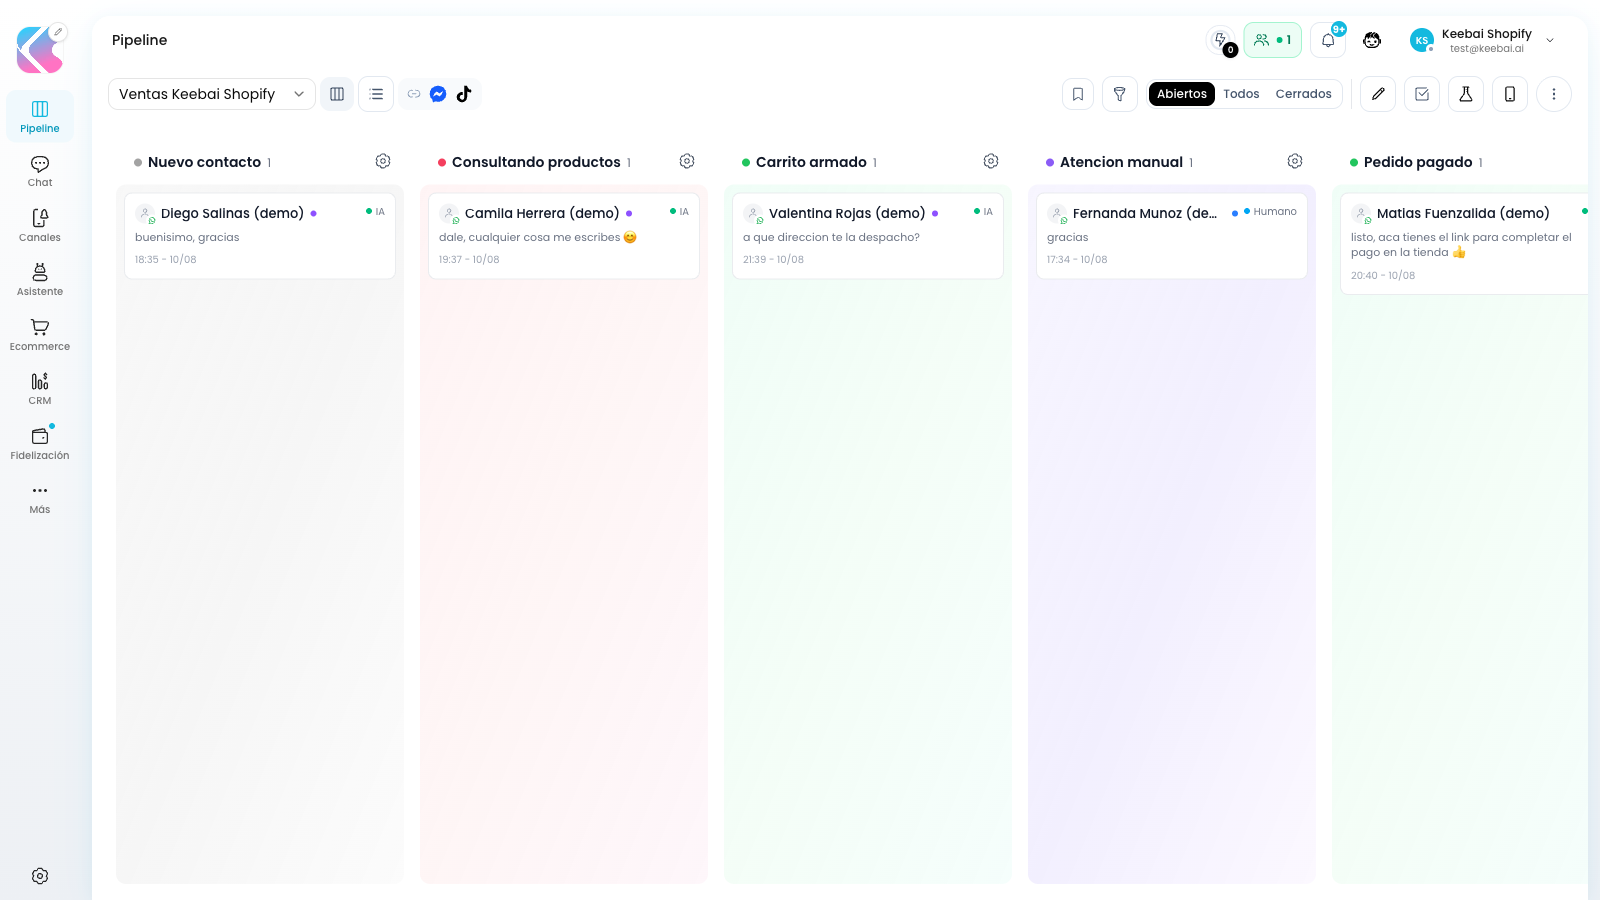Click the IA status on Camila's card

pos(679,212)
